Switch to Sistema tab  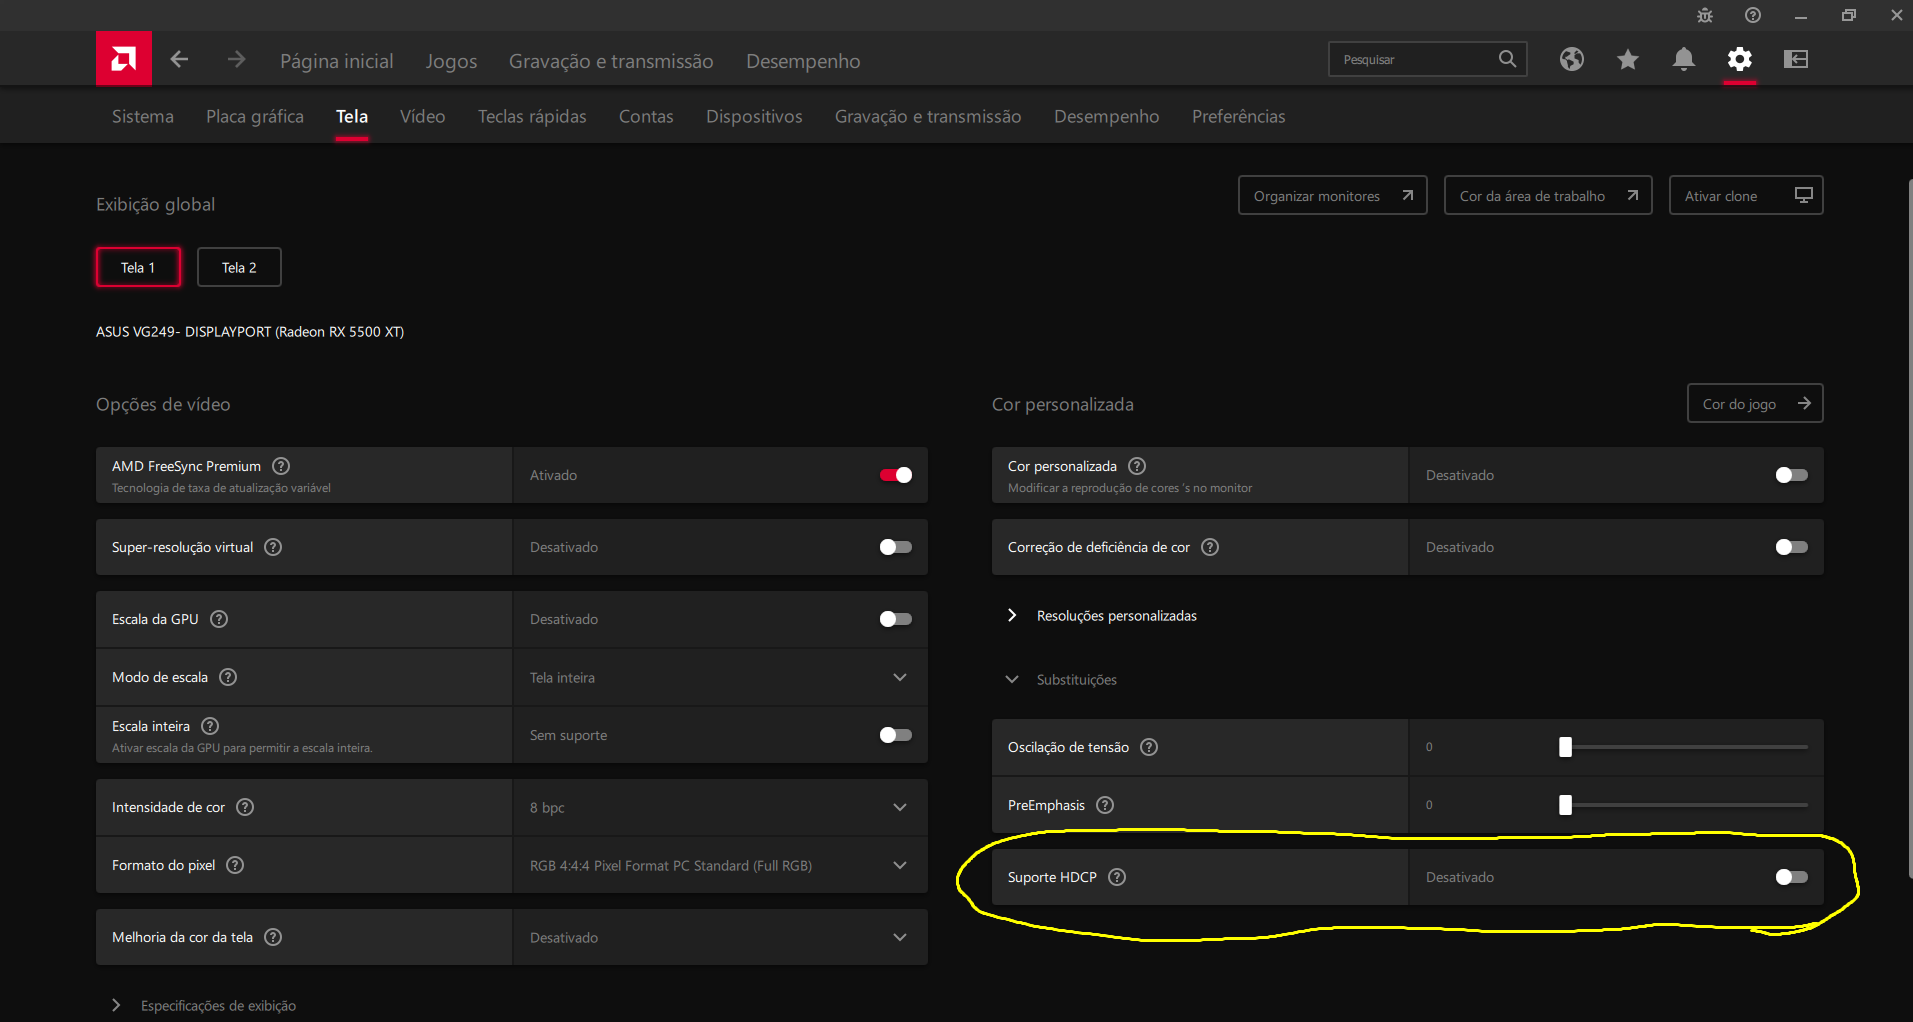(143, 116)
